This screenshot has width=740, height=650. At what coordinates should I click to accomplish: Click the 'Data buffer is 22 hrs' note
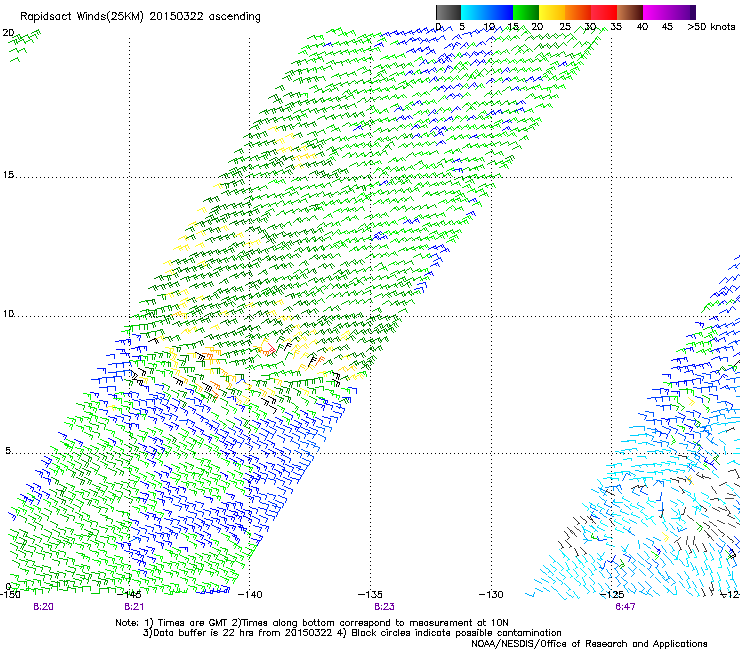pos(352,633)
